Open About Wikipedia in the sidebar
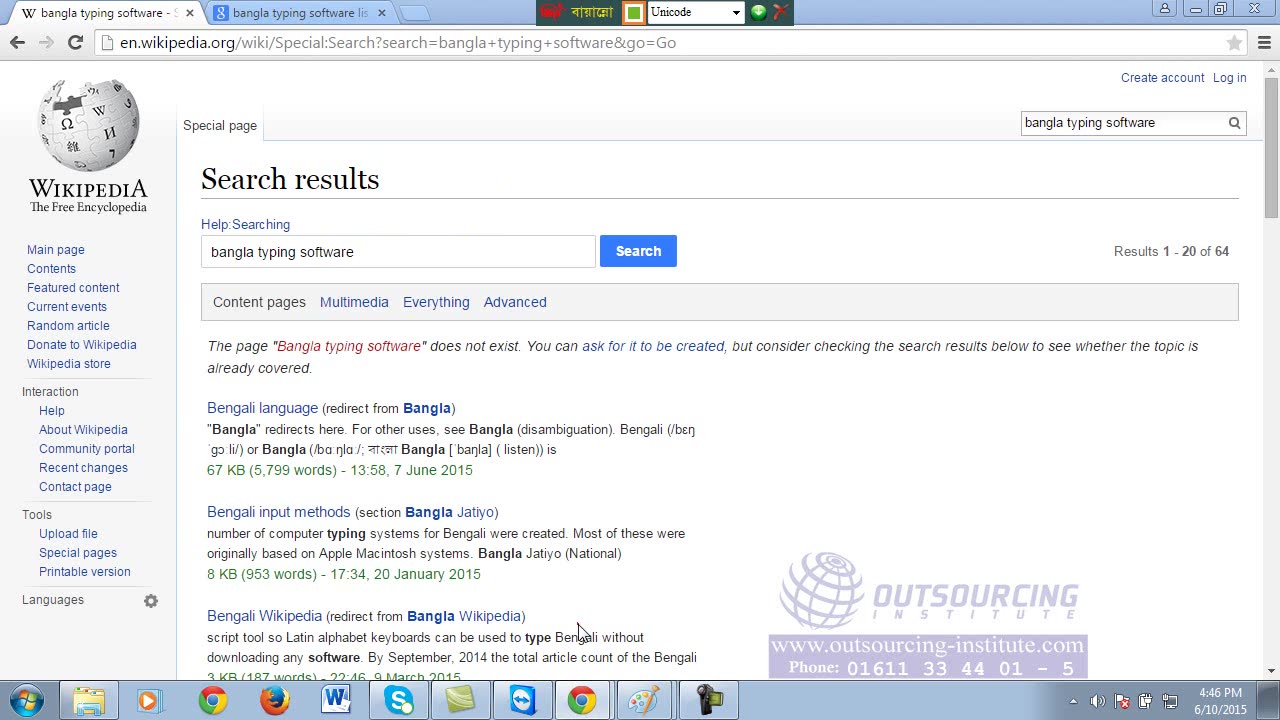The width and height of the screenshot is (1280, 720). 83,430
